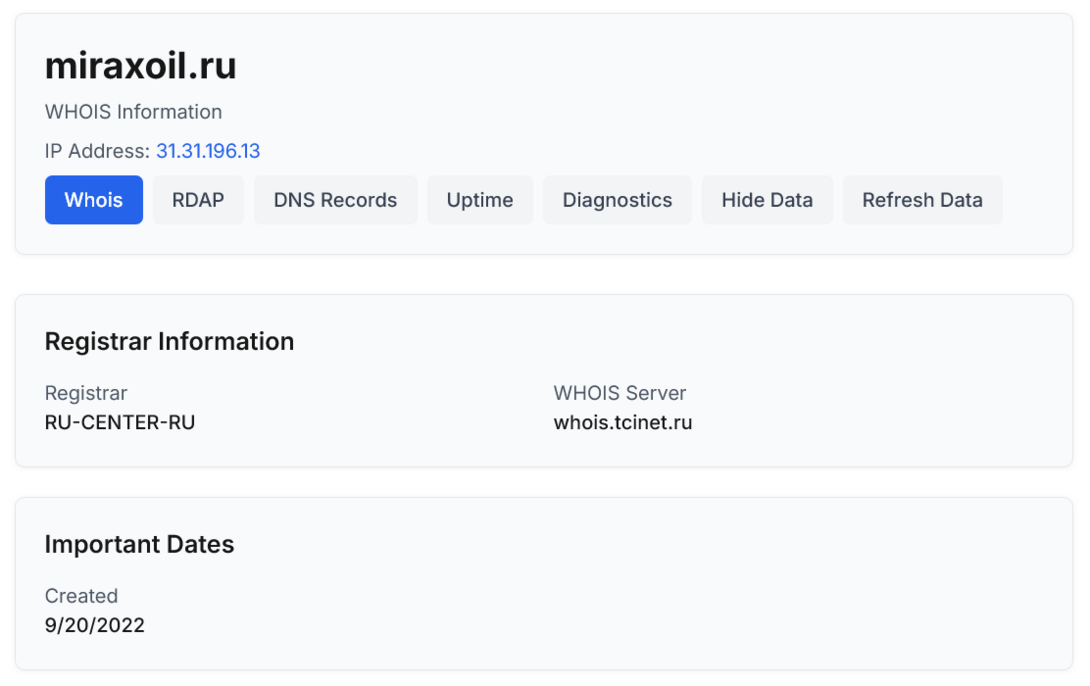Click the 9/20/2022 creation date
Viewport: 1090px width, 686px height.
pos(95,626)
